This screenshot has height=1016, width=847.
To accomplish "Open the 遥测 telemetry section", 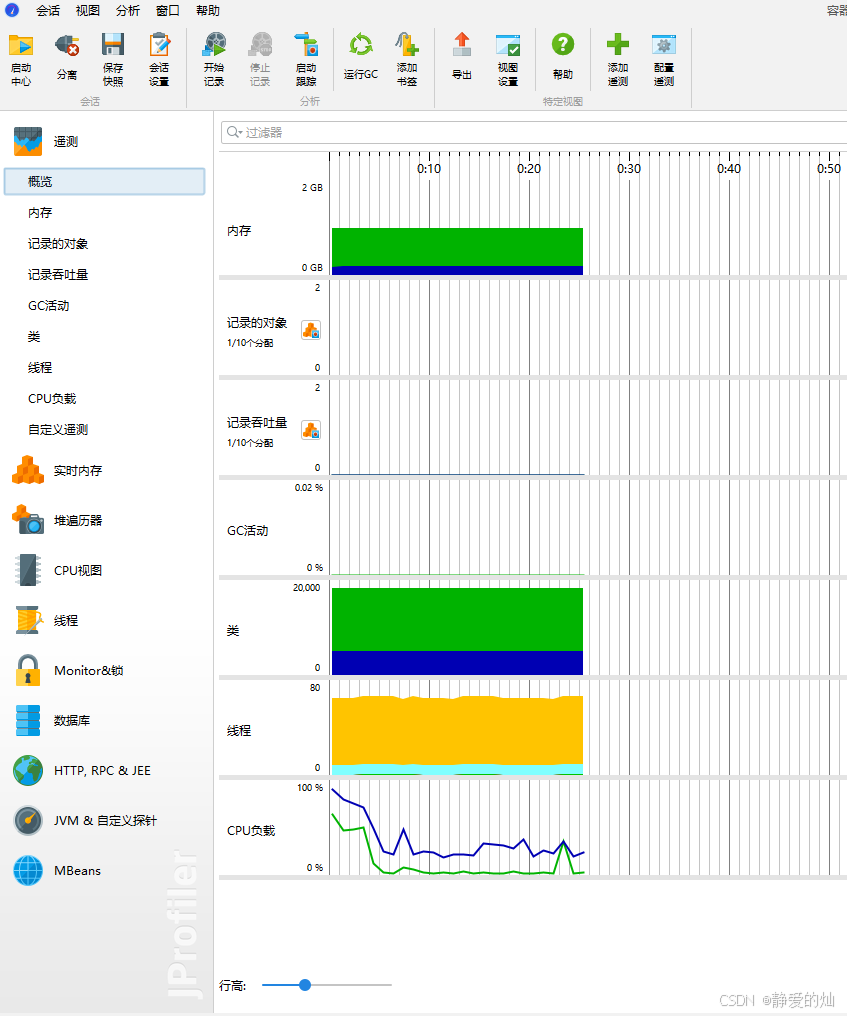I will [45, 141].
